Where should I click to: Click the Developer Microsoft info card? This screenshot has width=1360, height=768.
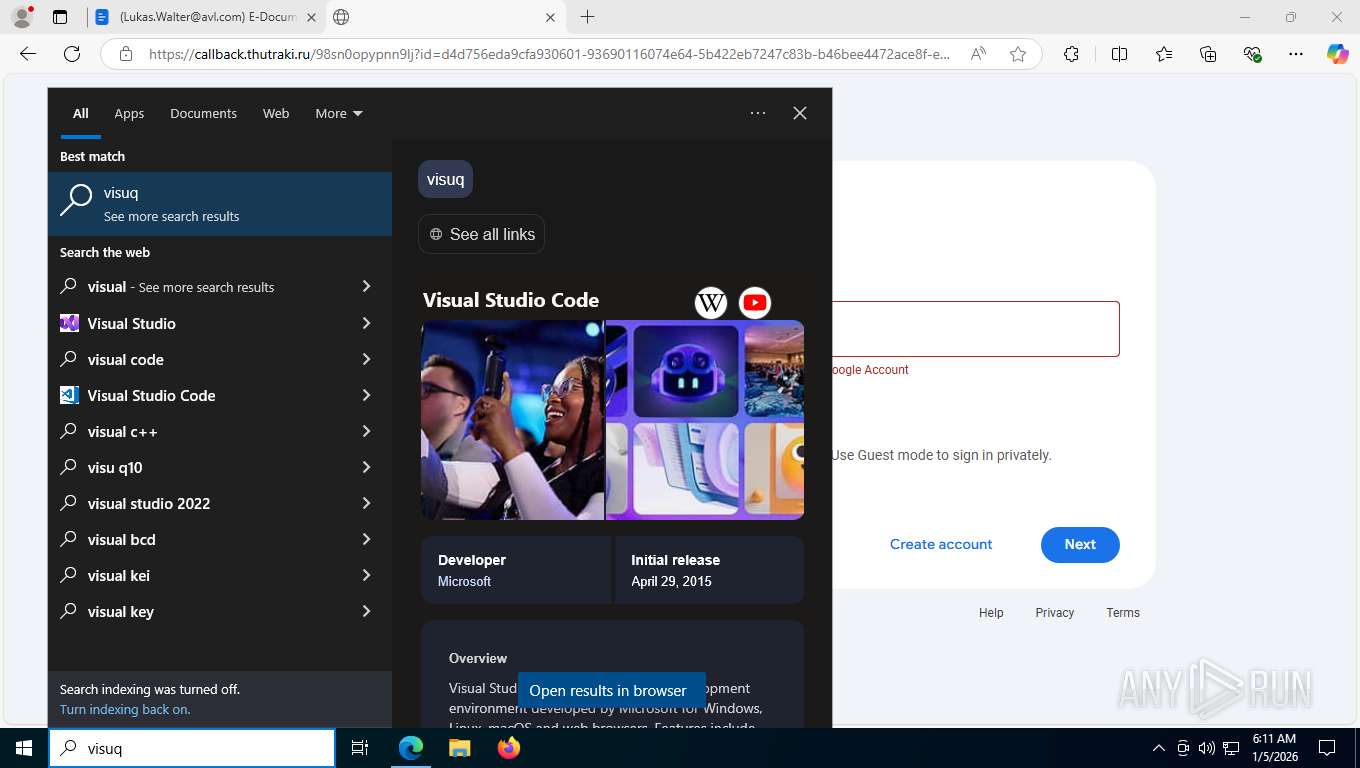[x=516, y=570]
